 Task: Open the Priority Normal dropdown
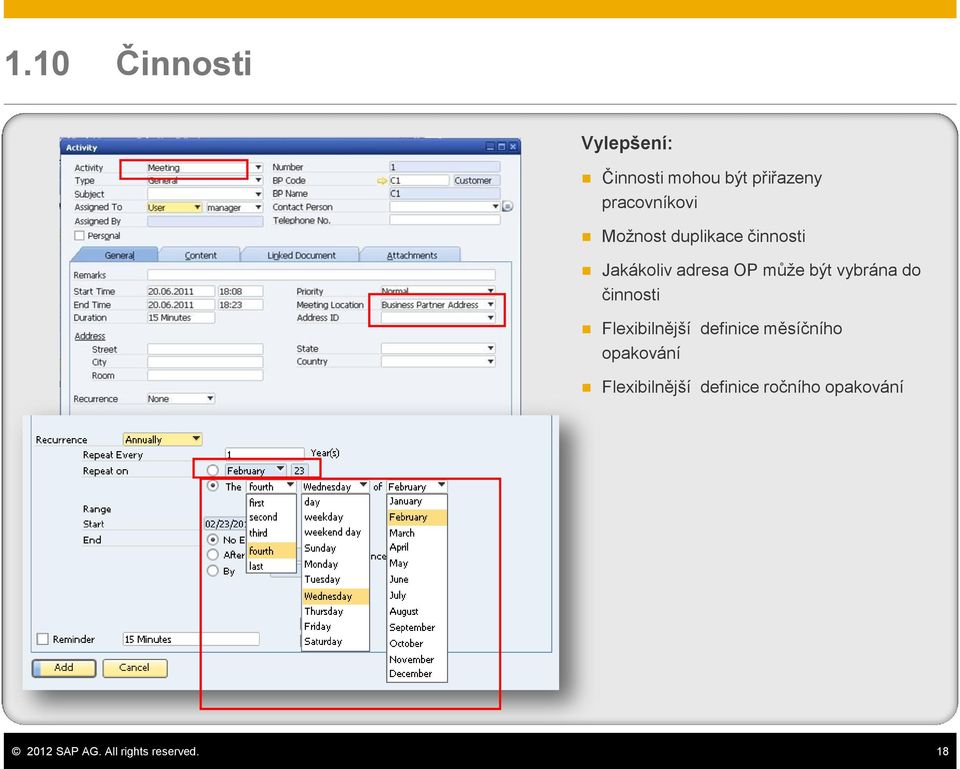click(x=490, y=291)
